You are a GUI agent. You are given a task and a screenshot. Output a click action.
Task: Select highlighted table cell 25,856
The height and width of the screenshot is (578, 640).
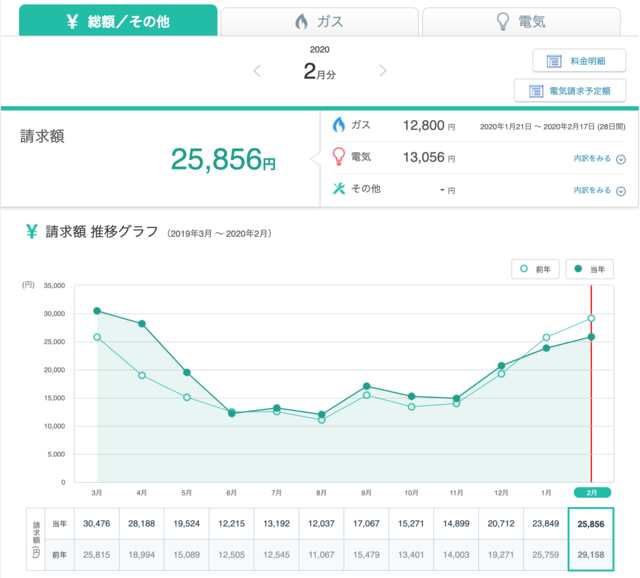click(x=591, y=524)
